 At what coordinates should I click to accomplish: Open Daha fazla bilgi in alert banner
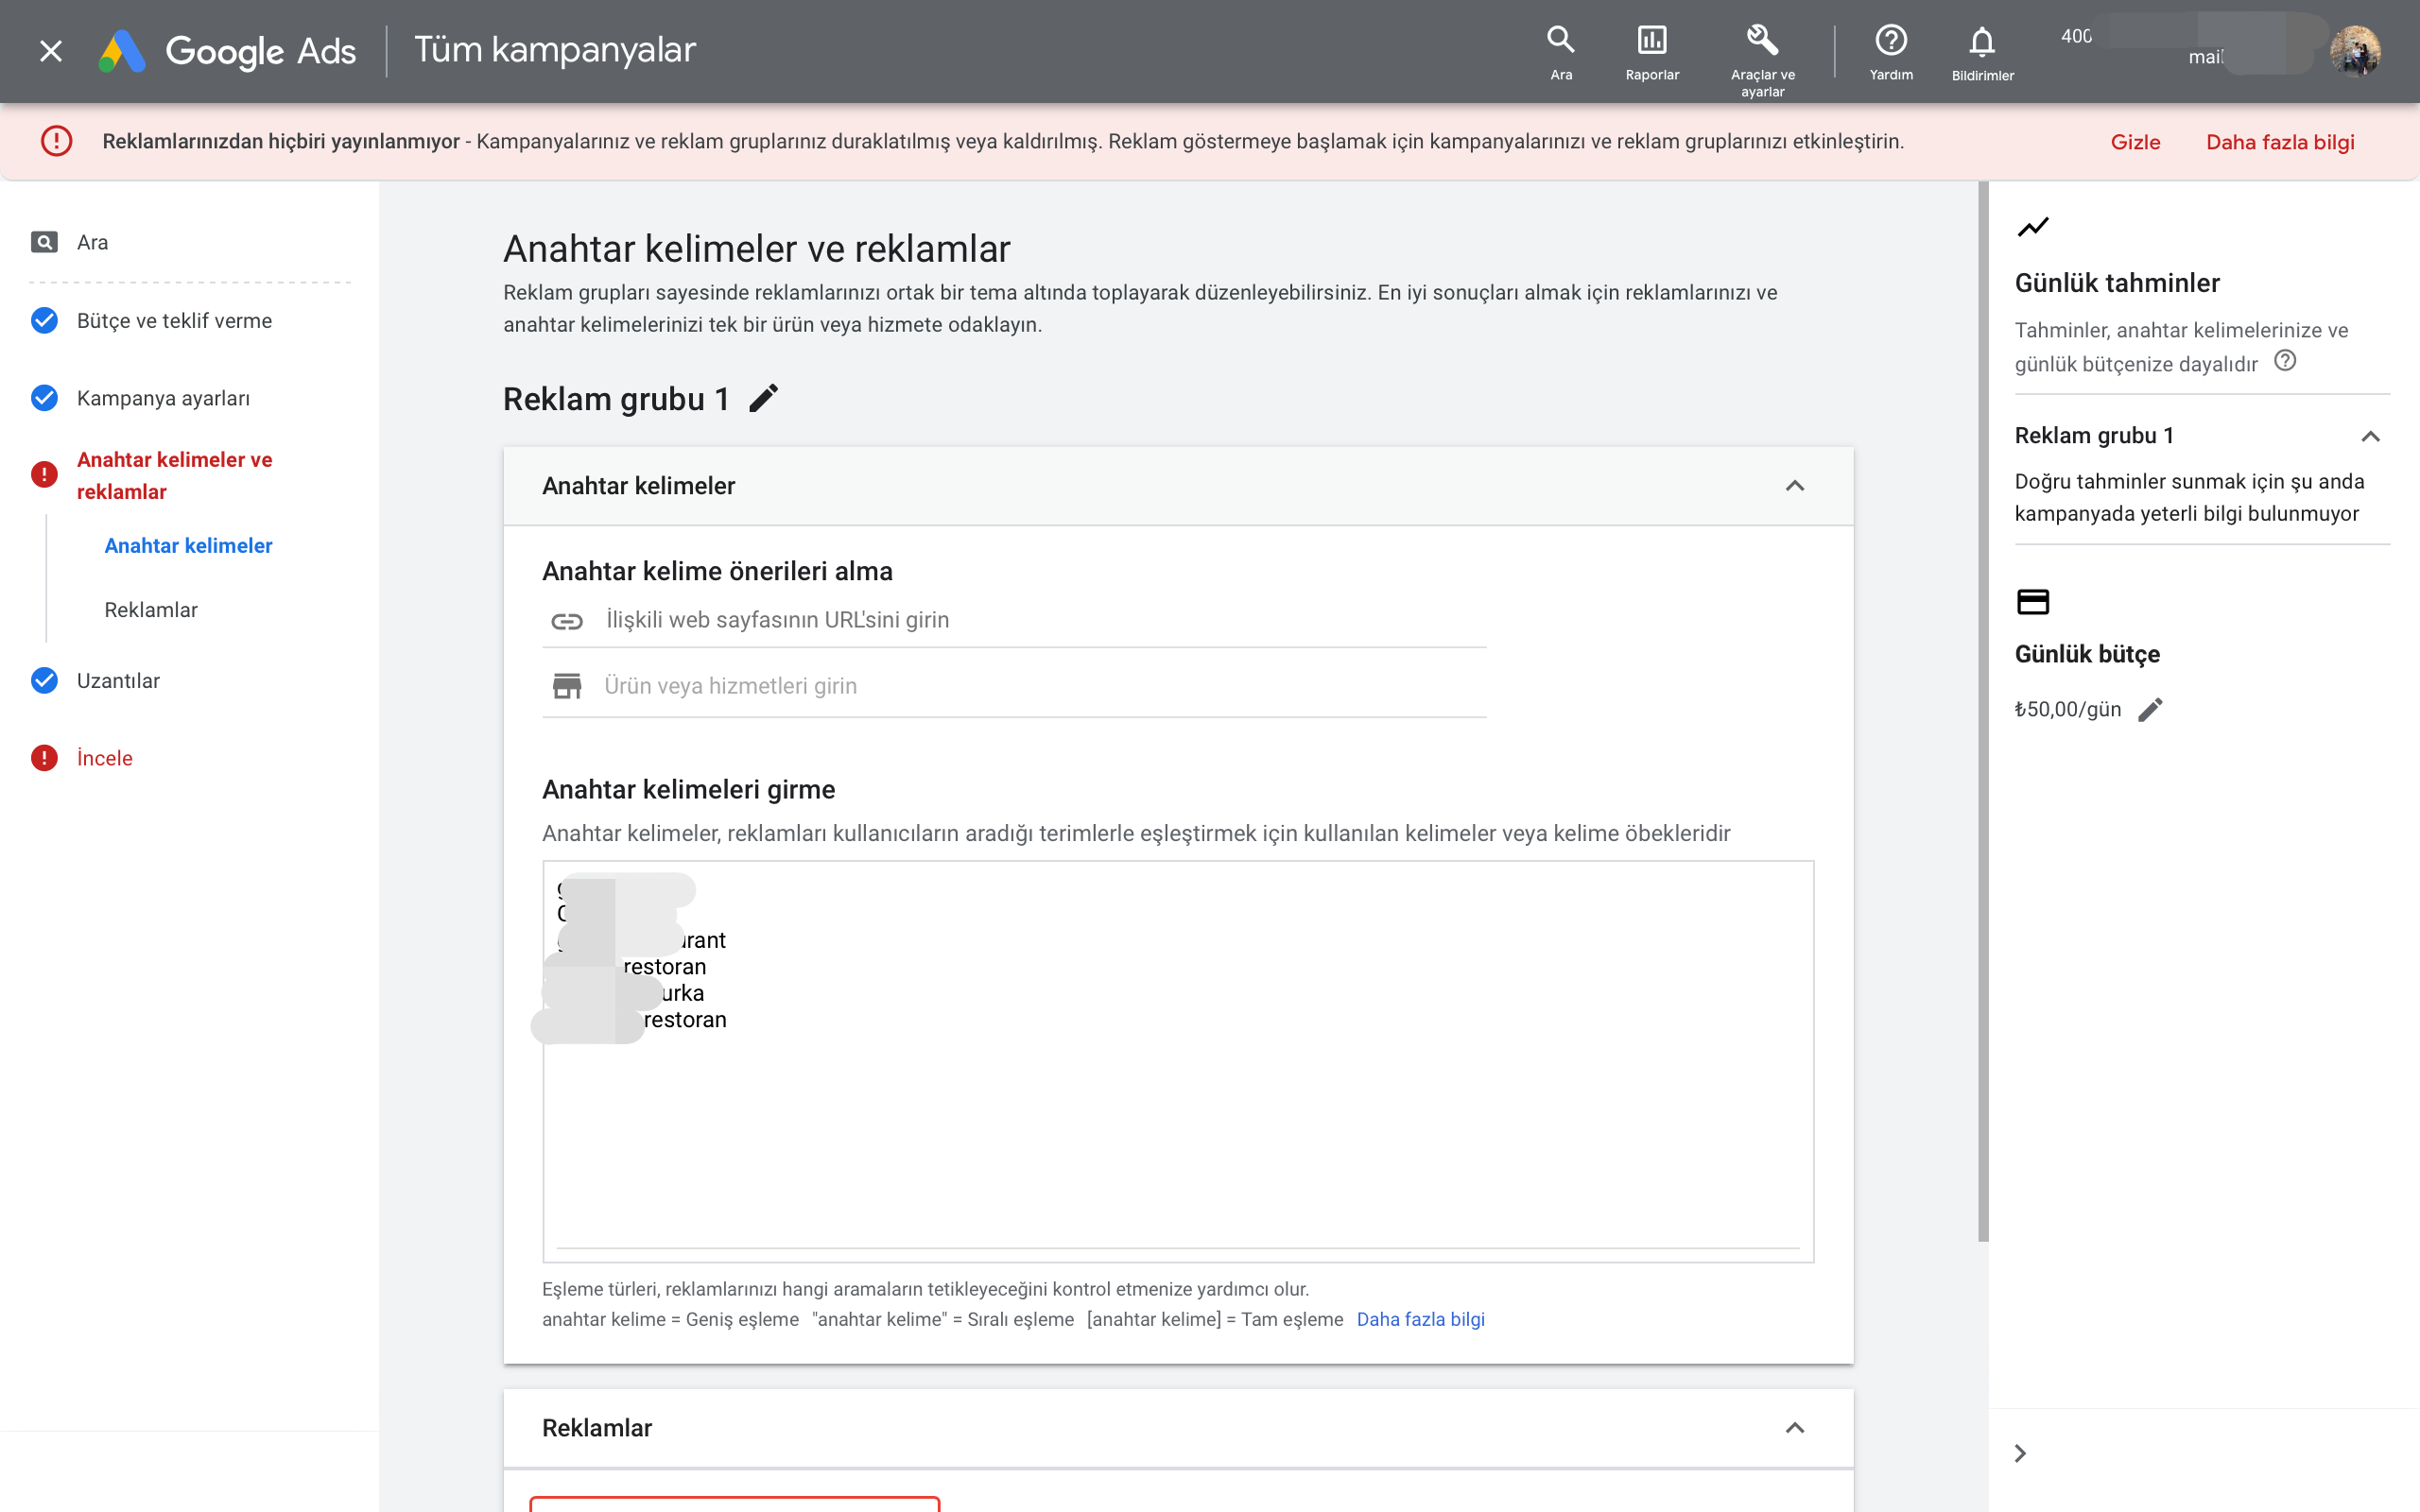(x=2280, y=142)
